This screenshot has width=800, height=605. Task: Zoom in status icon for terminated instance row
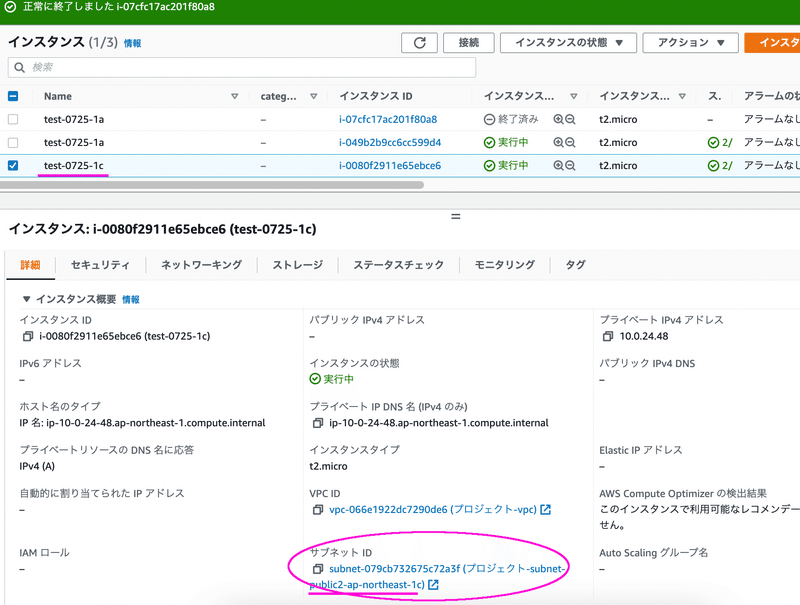(559, 119)
